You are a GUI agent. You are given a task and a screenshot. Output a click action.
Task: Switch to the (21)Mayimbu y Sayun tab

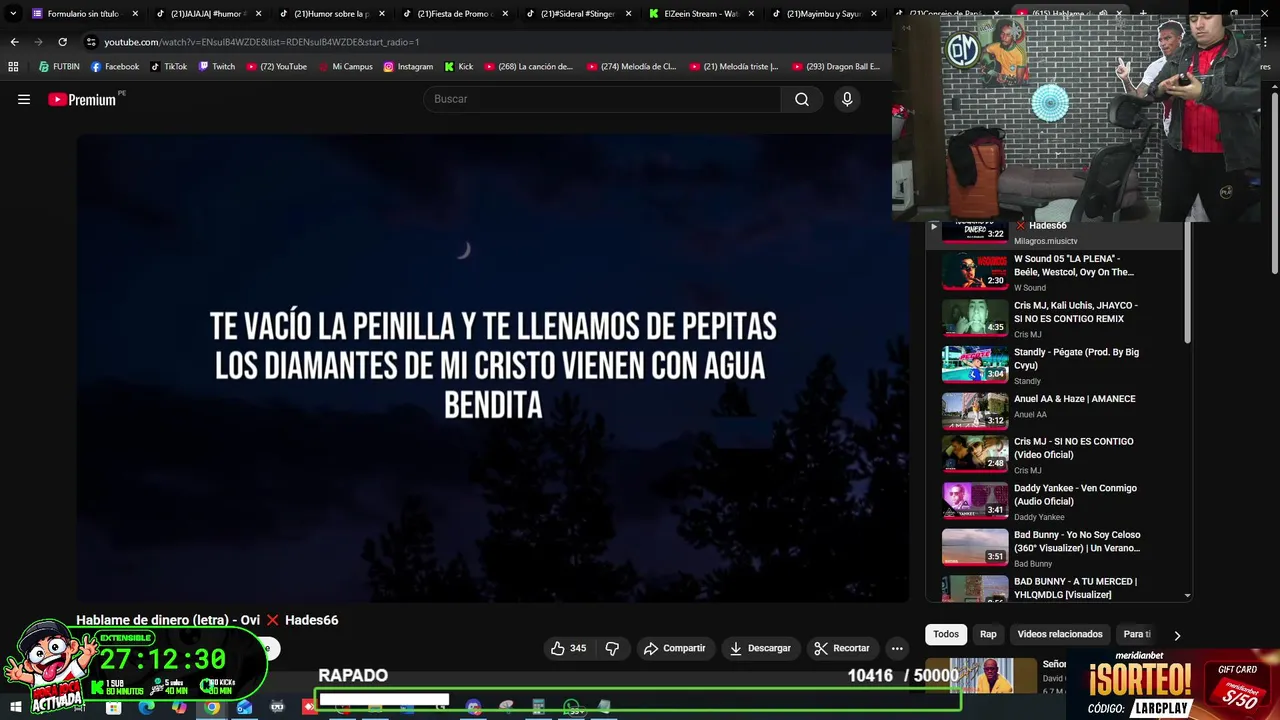(x=823, y=14)
